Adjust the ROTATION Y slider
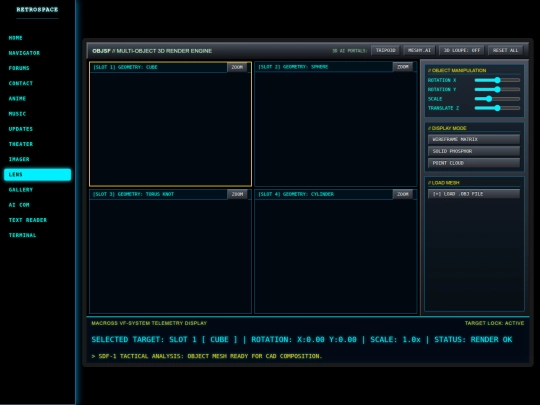The width and height of the screenshot is (540, 405). (x=497, y=90)
